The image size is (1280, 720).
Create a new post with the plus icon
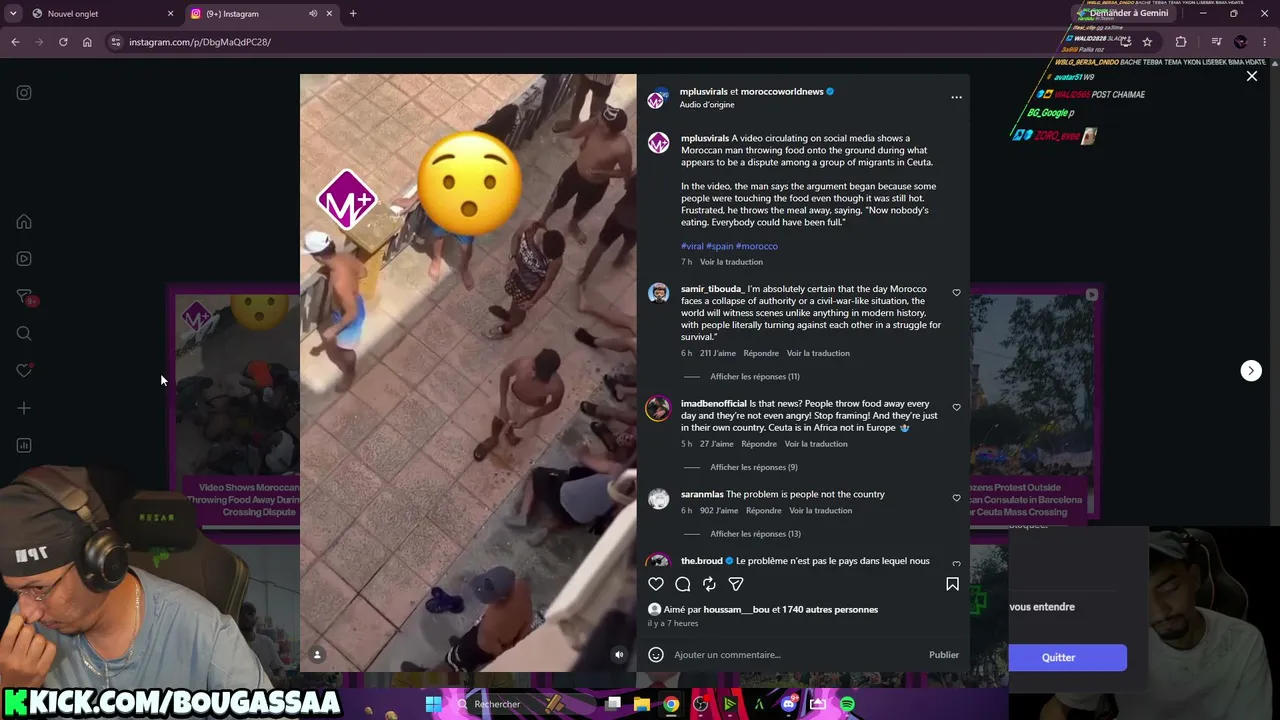click(24, 408)
